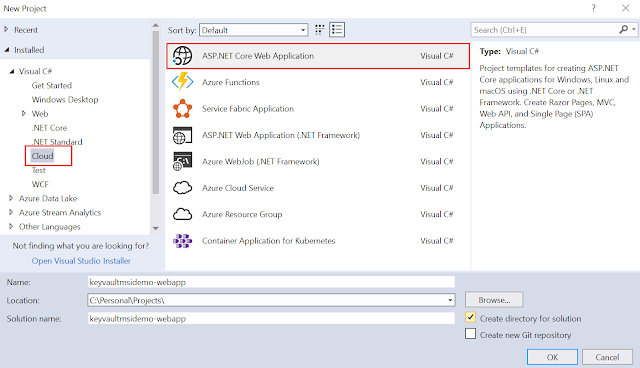The width and height of the screenshot is (640, 368).
Task: Click the ASP.NET Web Application (.NET Framework) icon
Action: (182, 135)
